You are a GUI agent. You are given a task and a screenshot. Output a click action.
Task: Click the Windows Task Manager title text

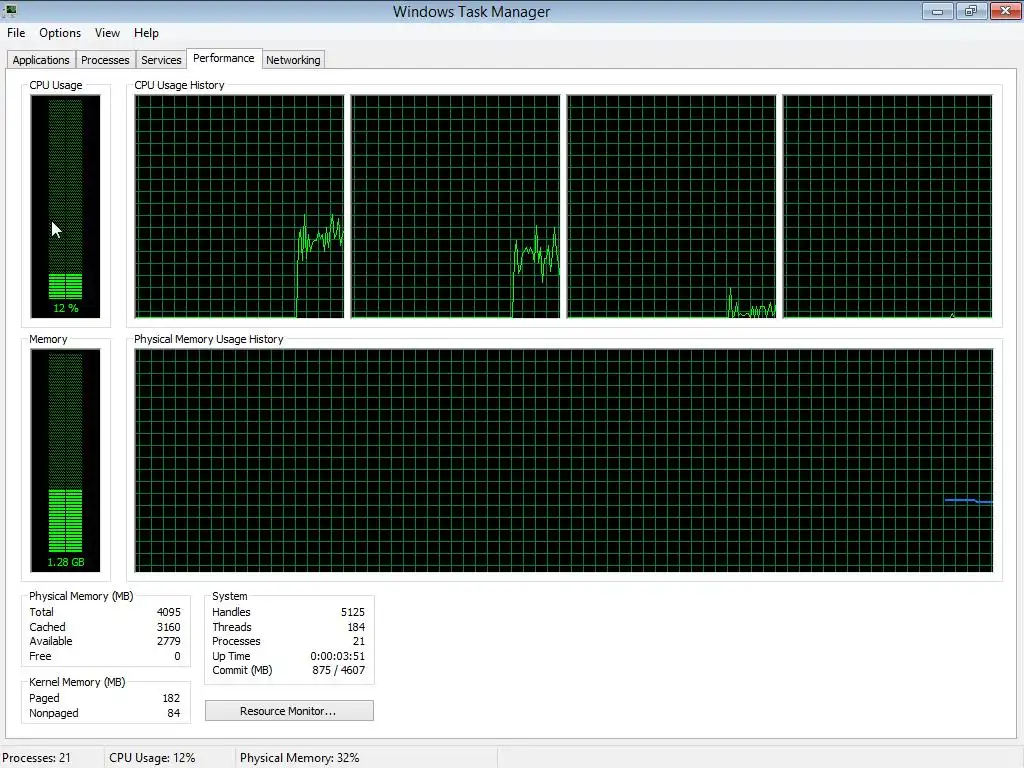click(x=472, y=12)
